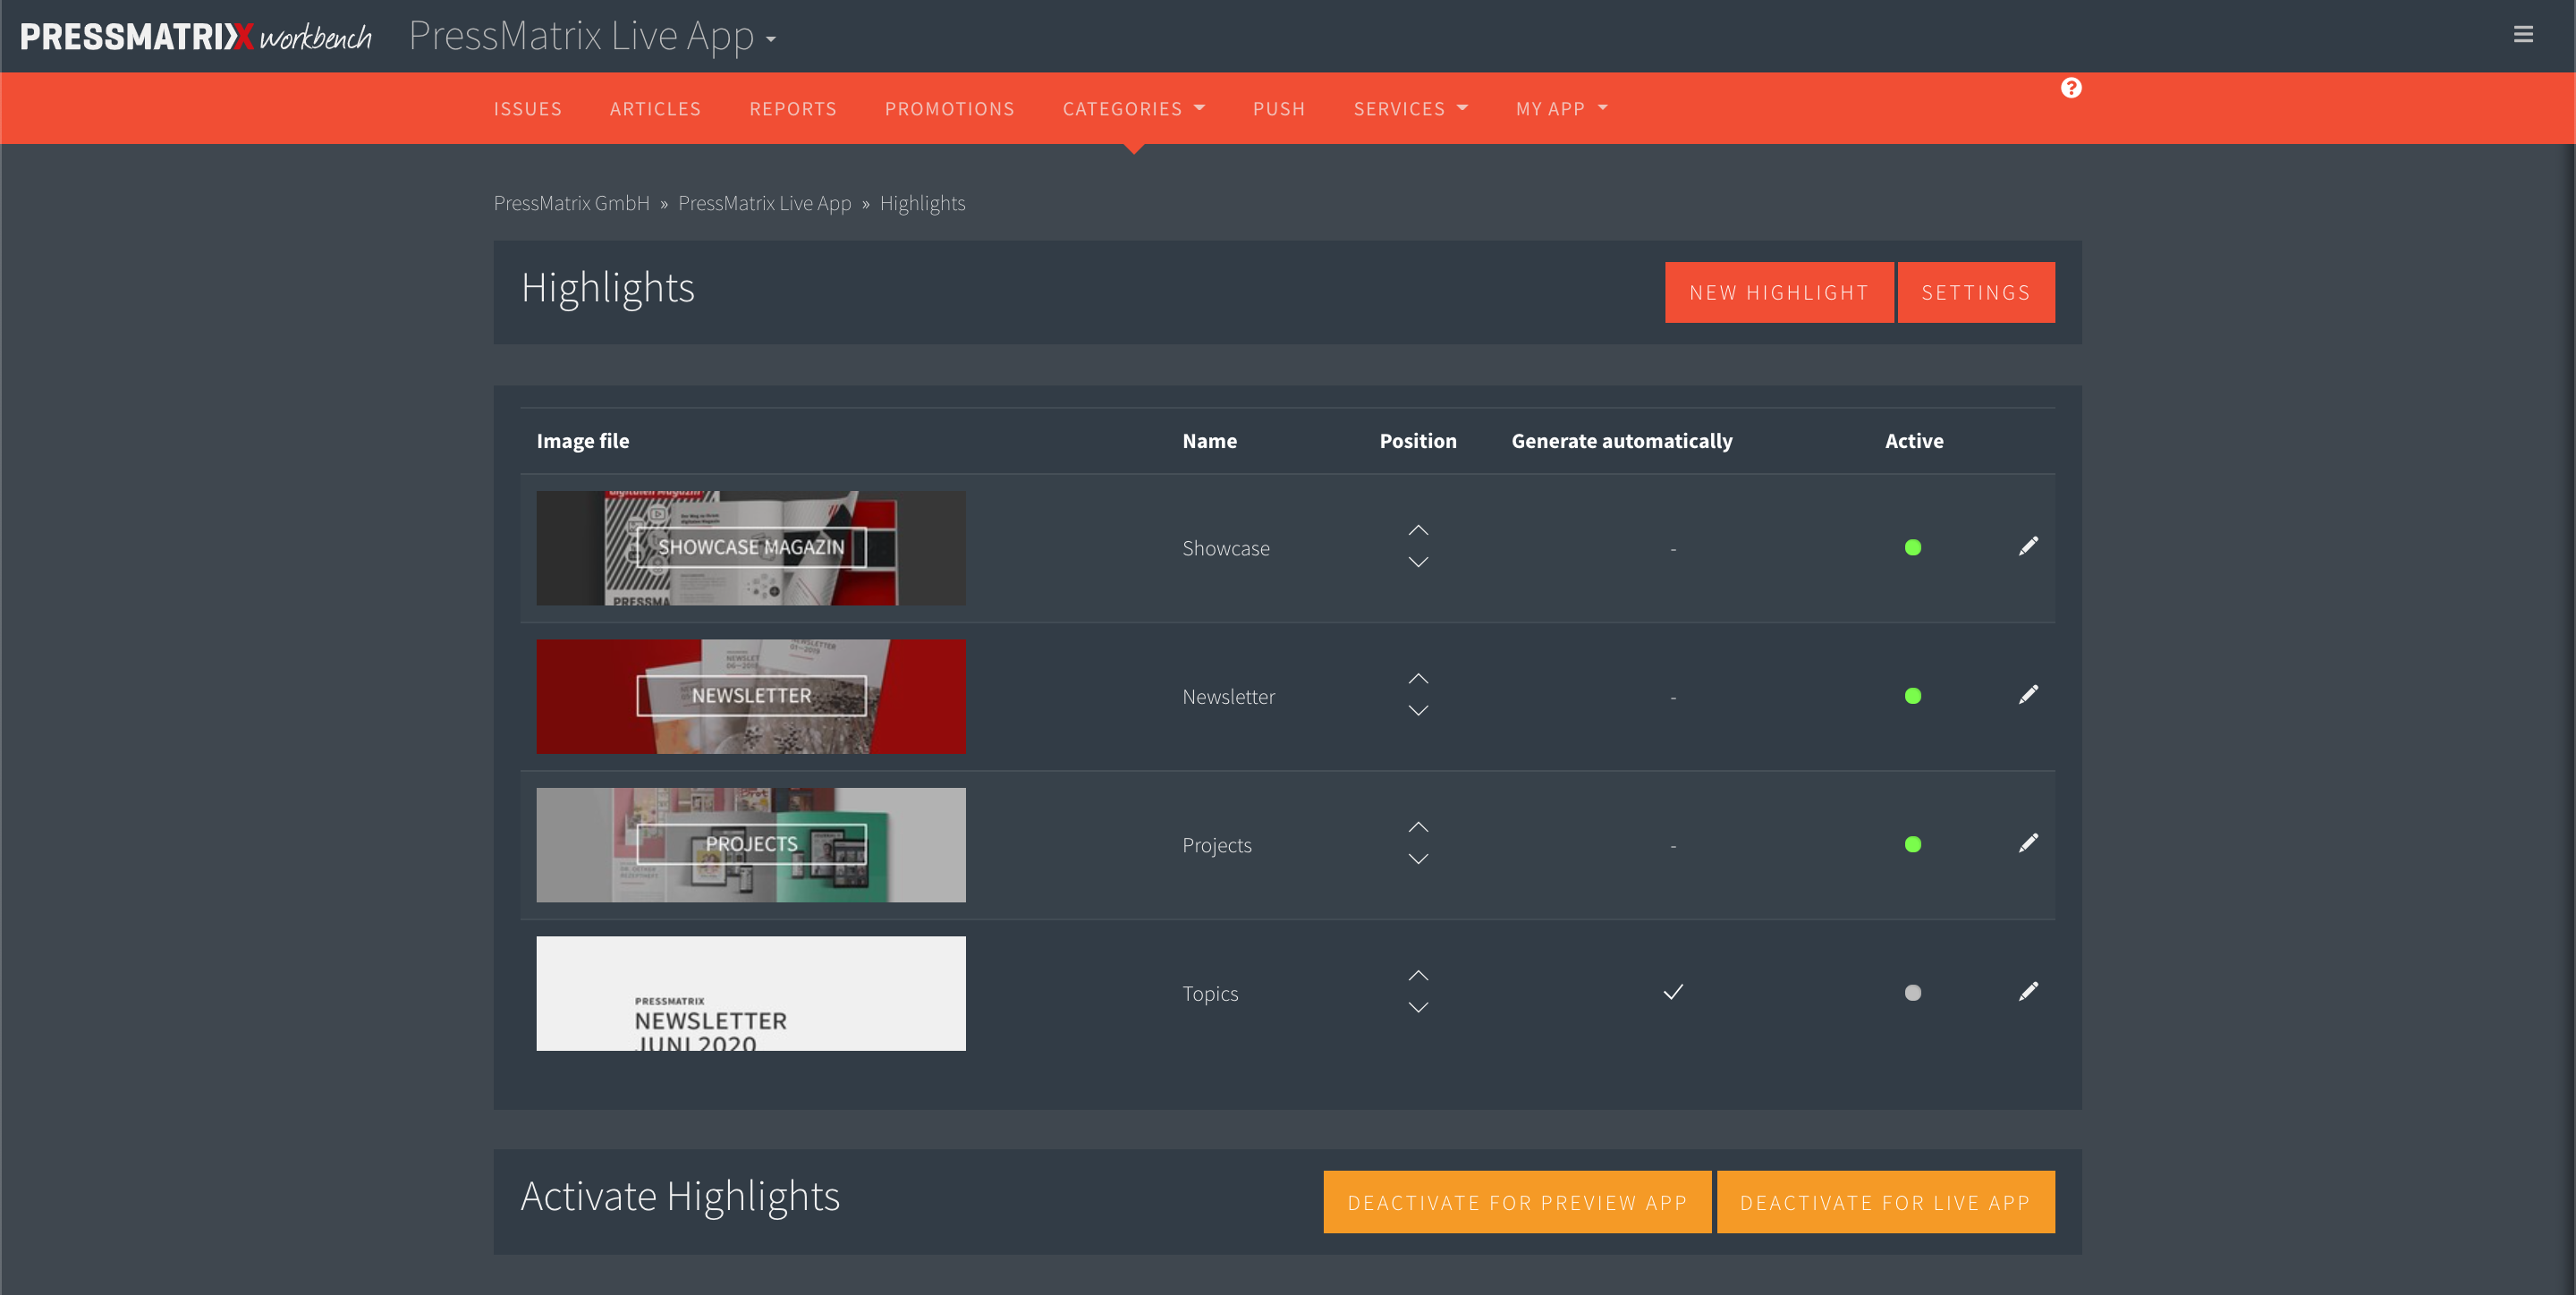The image size is (2576, 1295).
Task: Follow the PressMatrix Live App breadcrumb
Action: (x=764, y=203)
